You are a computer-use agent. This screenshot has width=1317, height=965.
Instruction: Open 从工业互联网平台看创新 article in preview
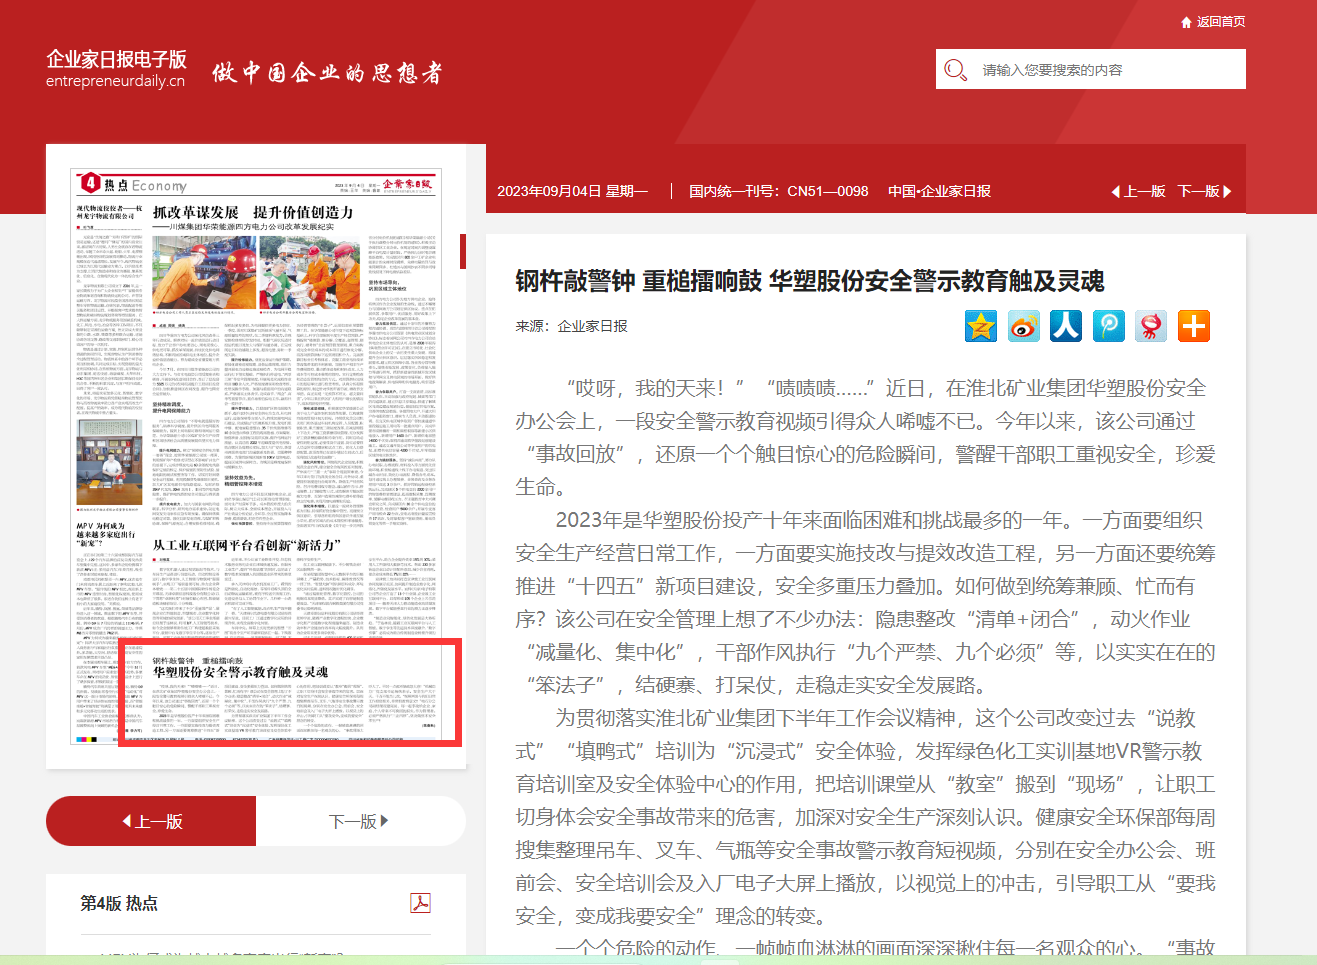[x=247, y=545]
